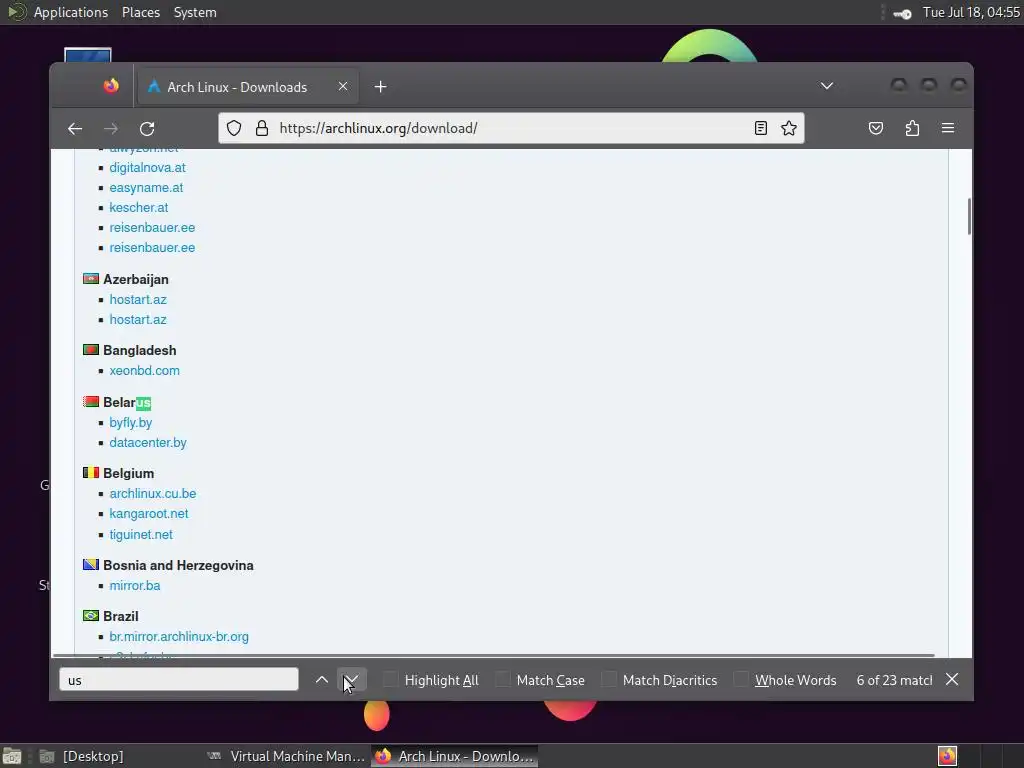
Task: Enable the Match Case checkbox
Action: tap(503, 680)
